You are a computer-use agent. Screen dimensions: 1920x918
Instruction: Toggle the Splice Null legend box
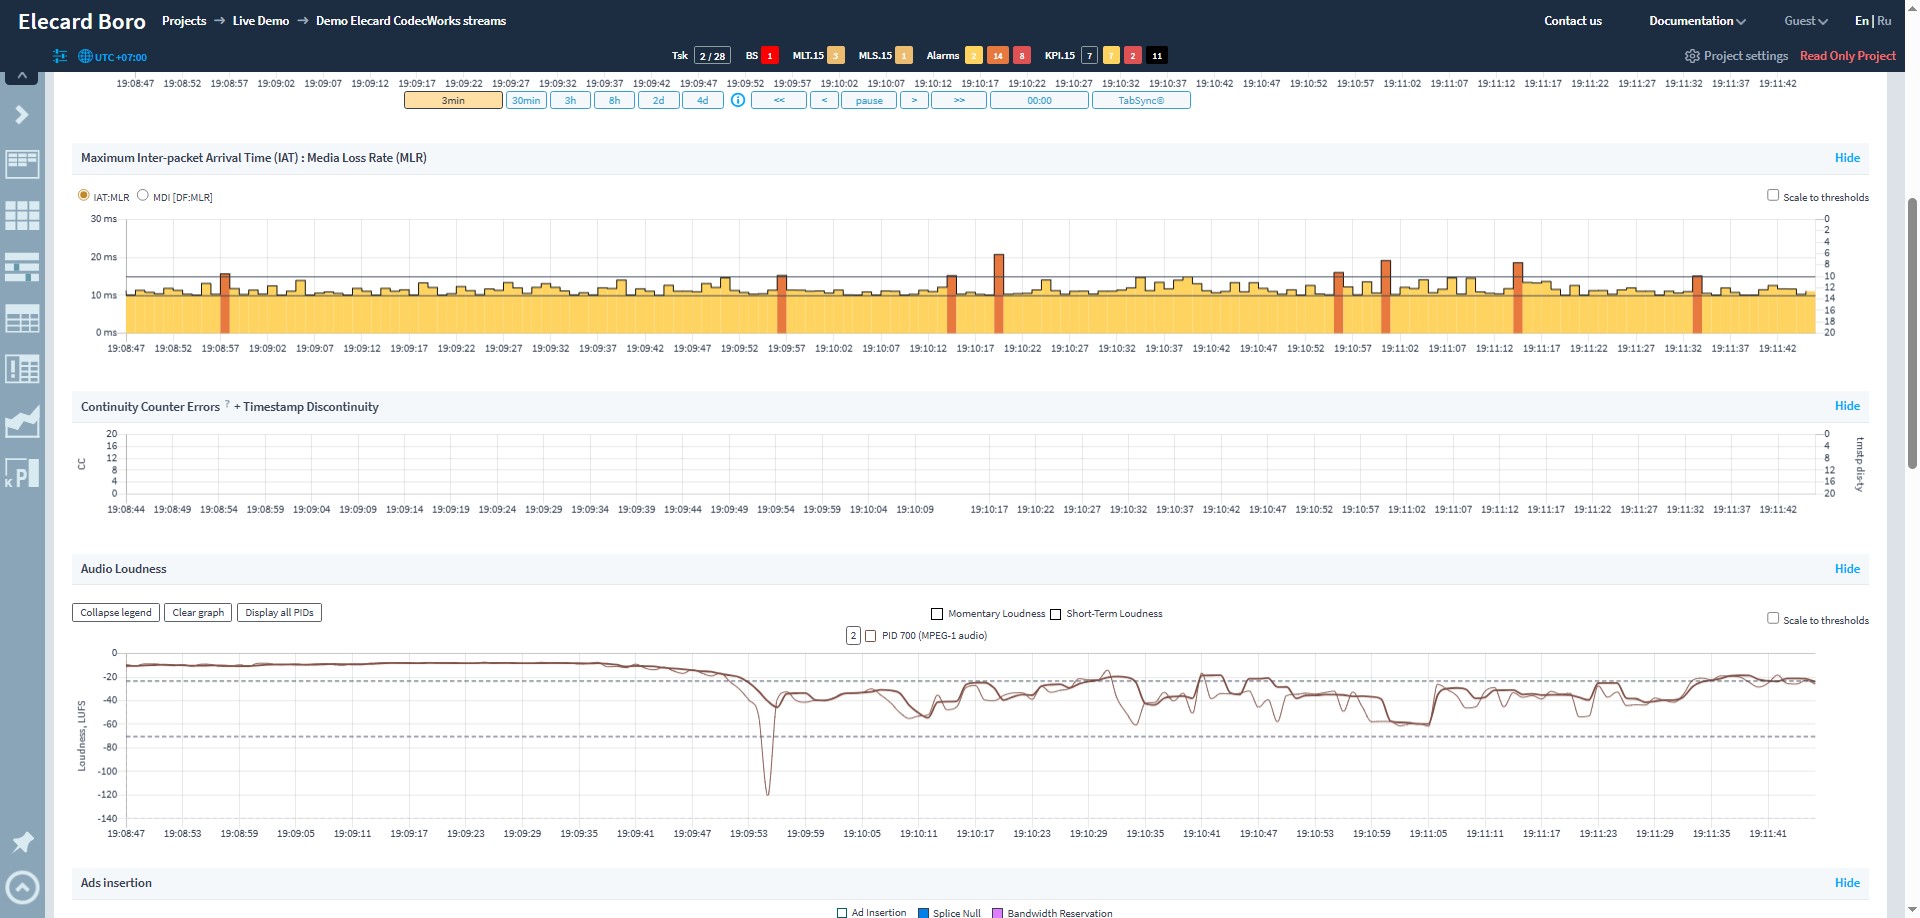click(923, 913)
